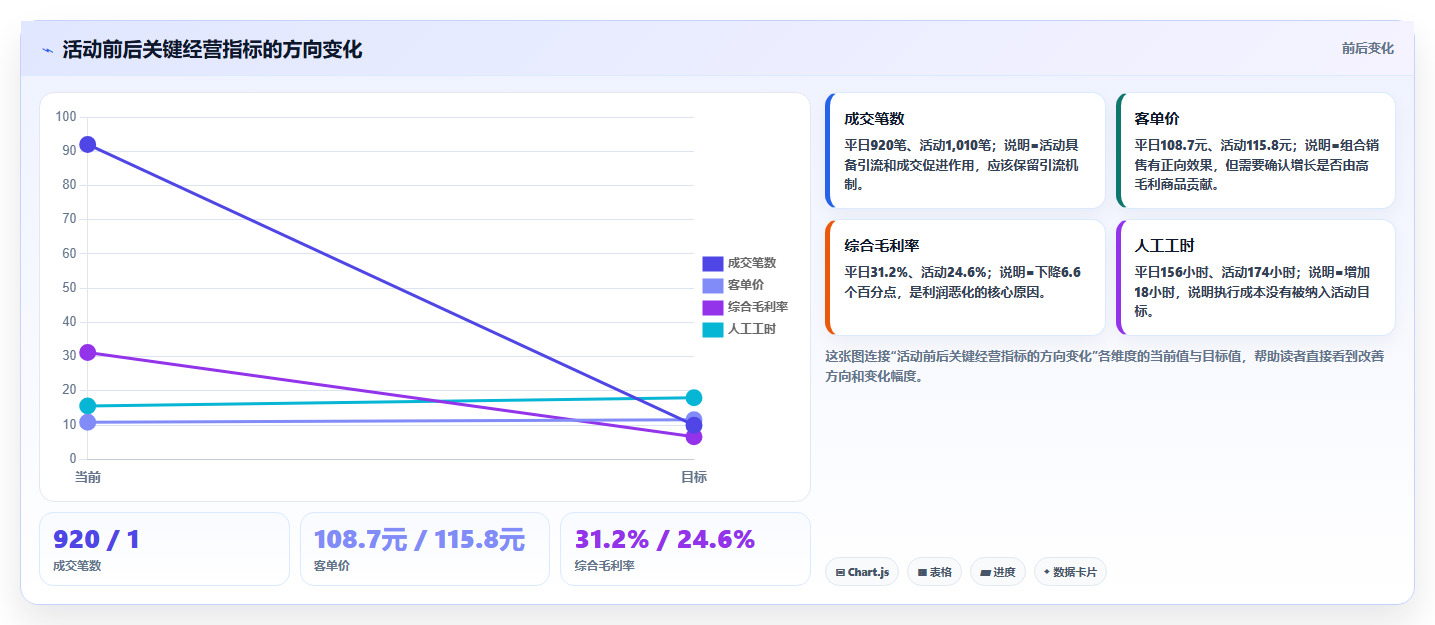This screenshot has height=625, width=1435.
Task: Click the trend icon beside the header title
Action: click(x=47, y=50)
